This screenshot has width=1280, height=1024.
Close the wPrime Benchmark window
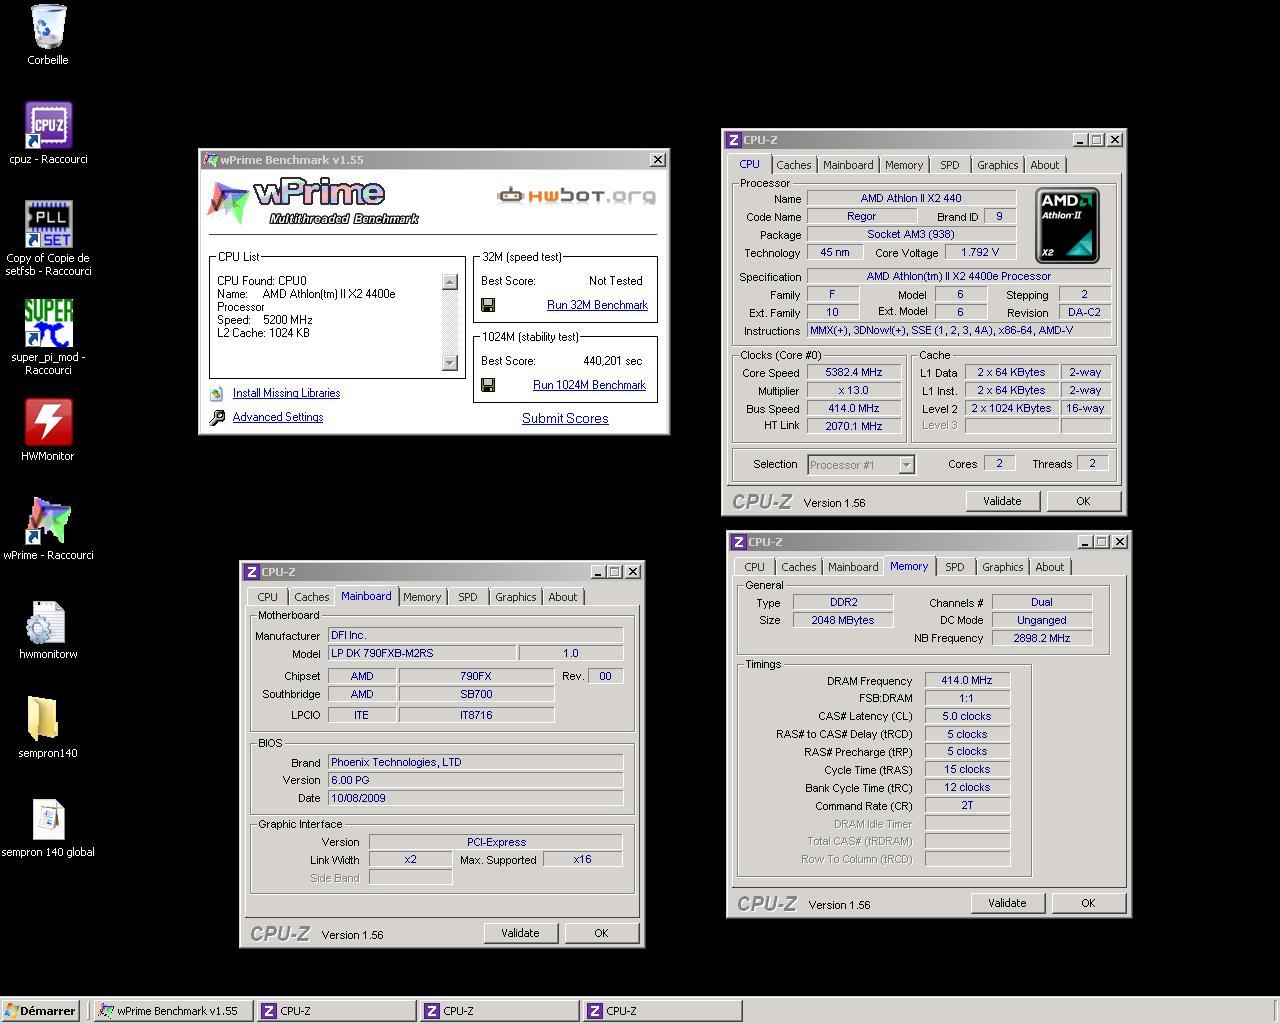(658, 160)
